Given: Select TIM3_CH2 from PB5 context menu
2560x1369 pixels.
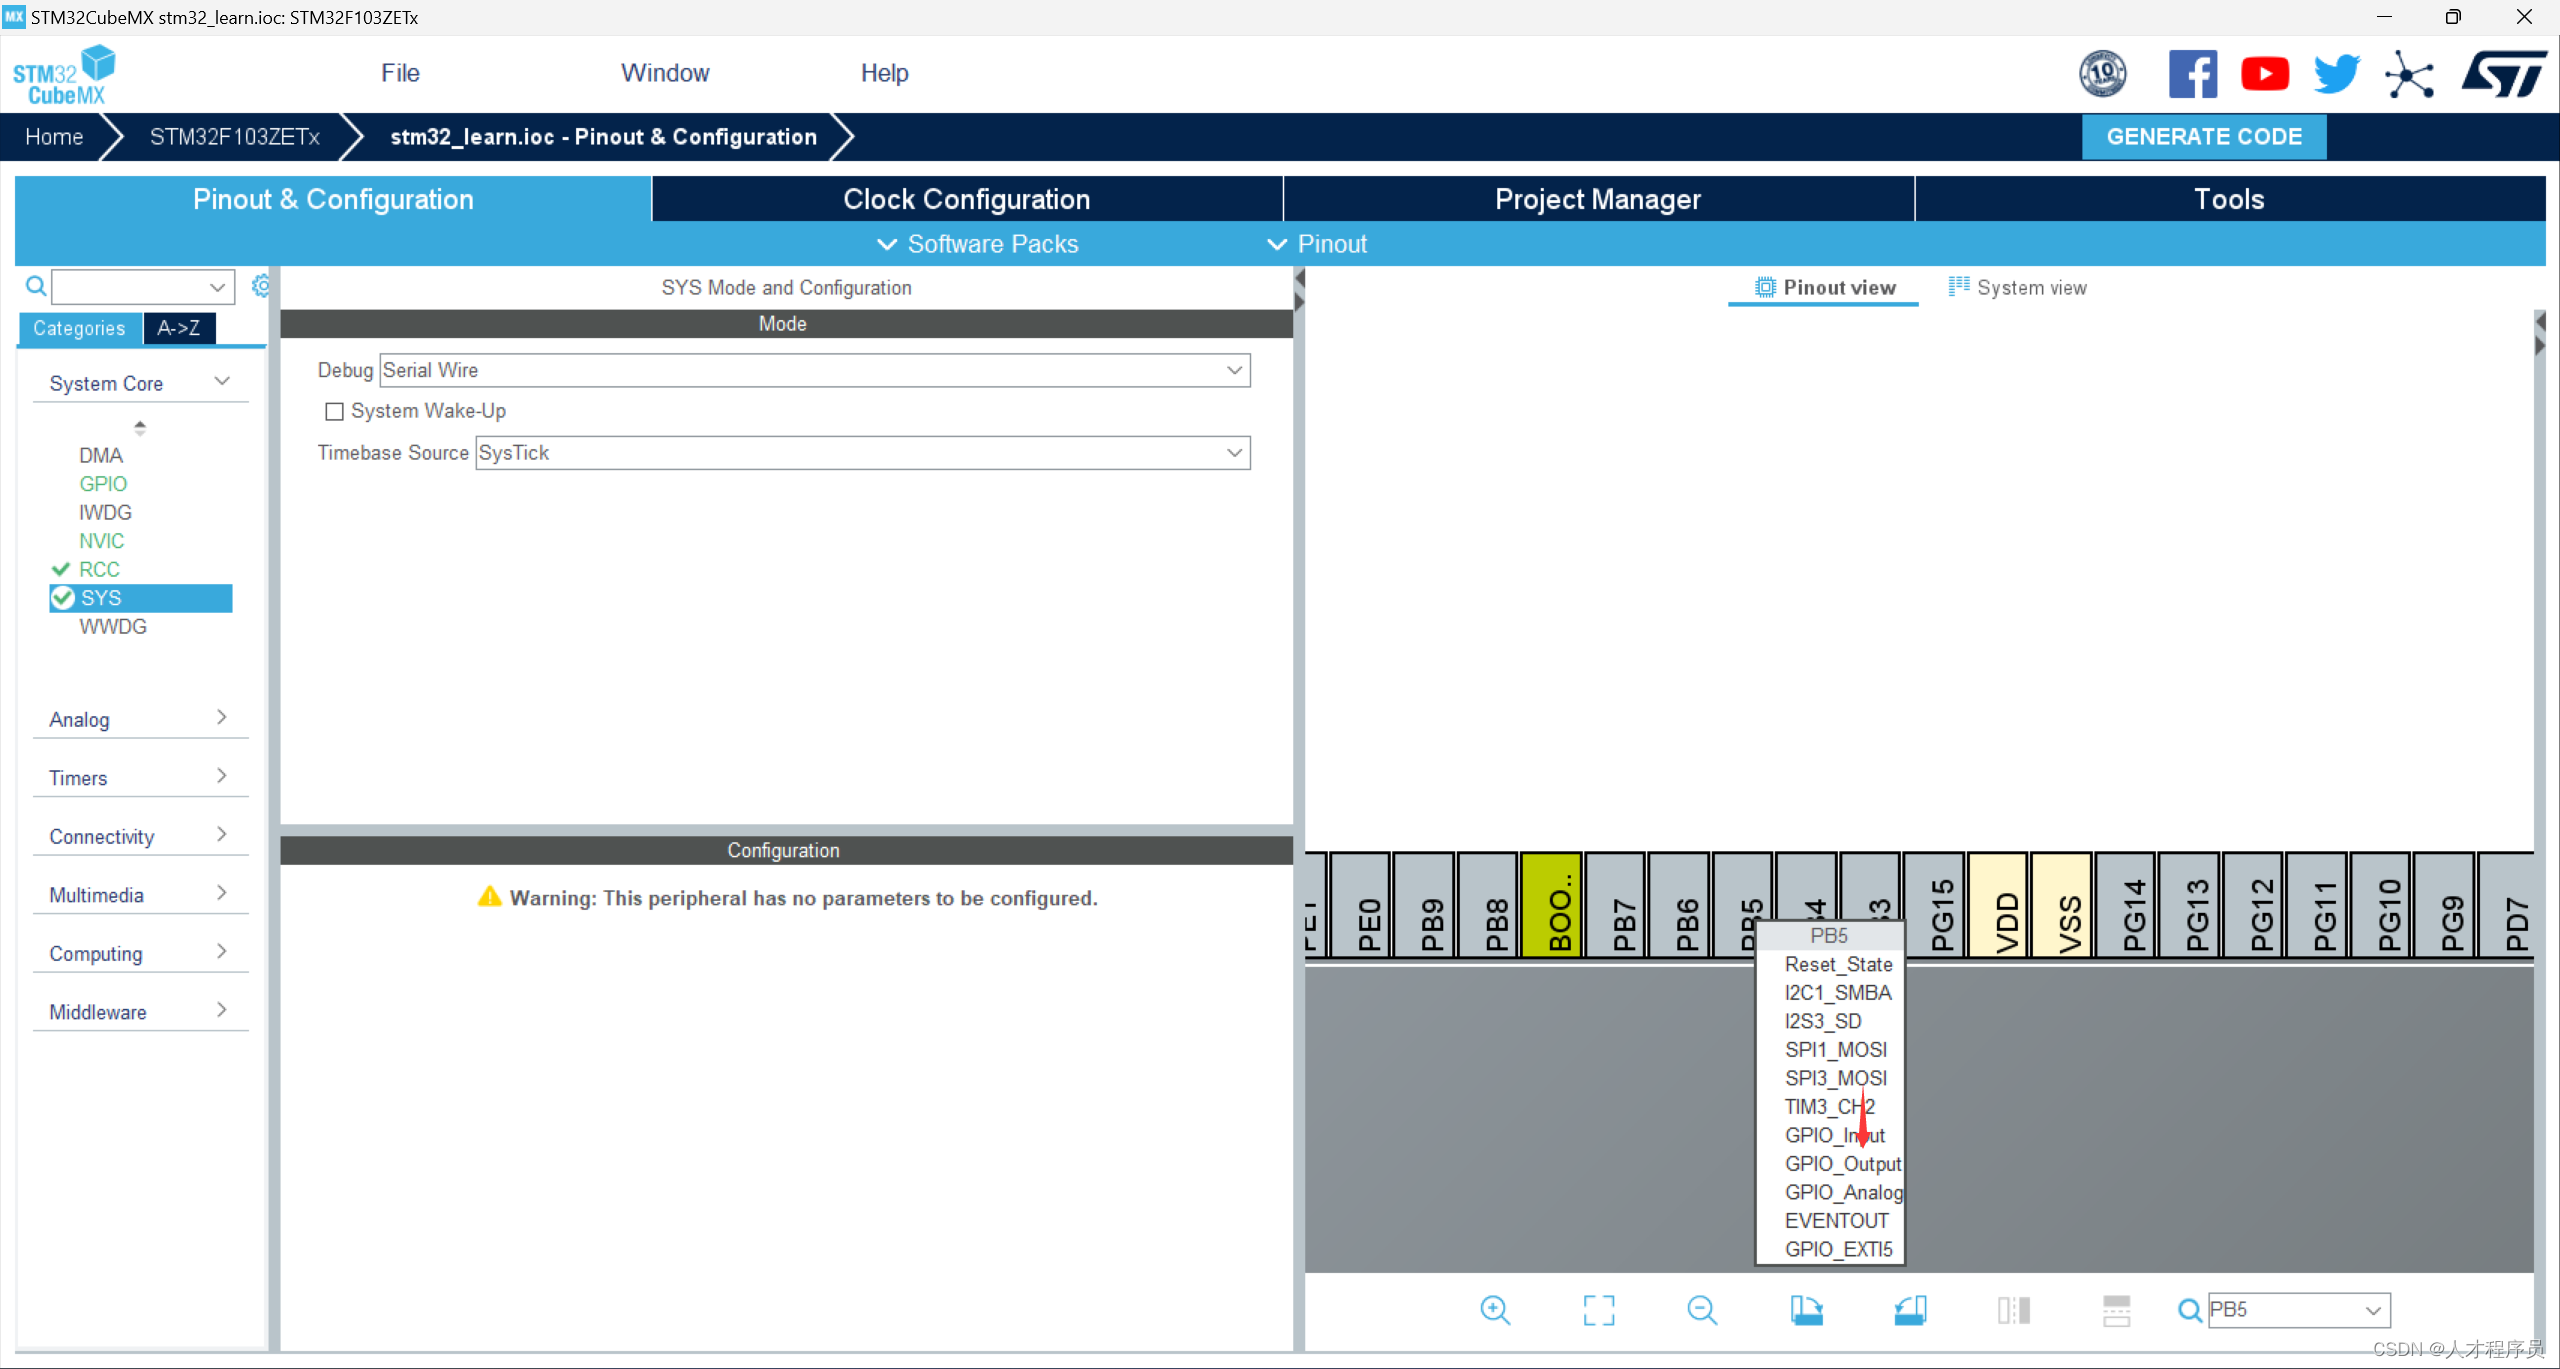Looking at the screenshot, I should point(1827,1107).
